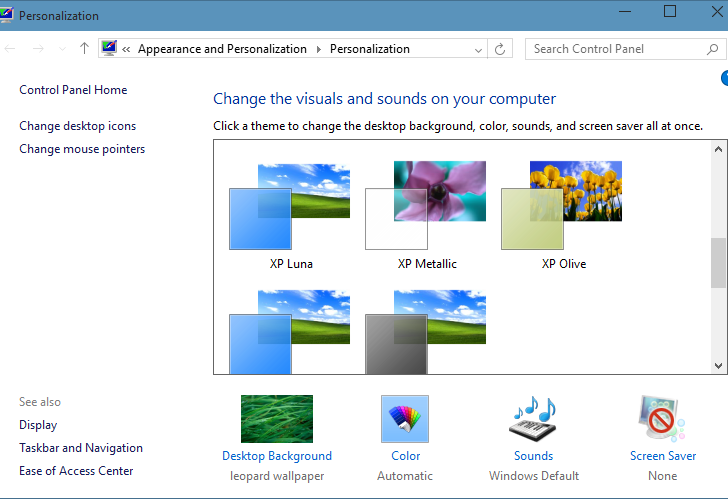Screen dimensions: 728x499
Task: Click the theme list scrollbar thumb
Action: 718,263
